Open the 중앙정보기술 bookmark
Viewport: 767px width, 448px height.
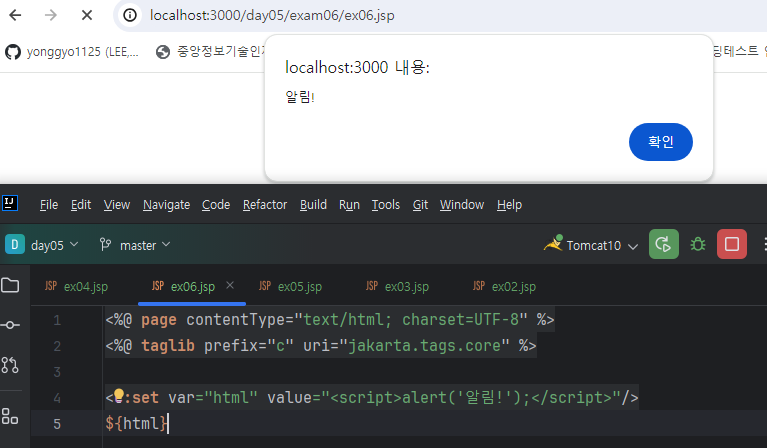coord(211,51)
